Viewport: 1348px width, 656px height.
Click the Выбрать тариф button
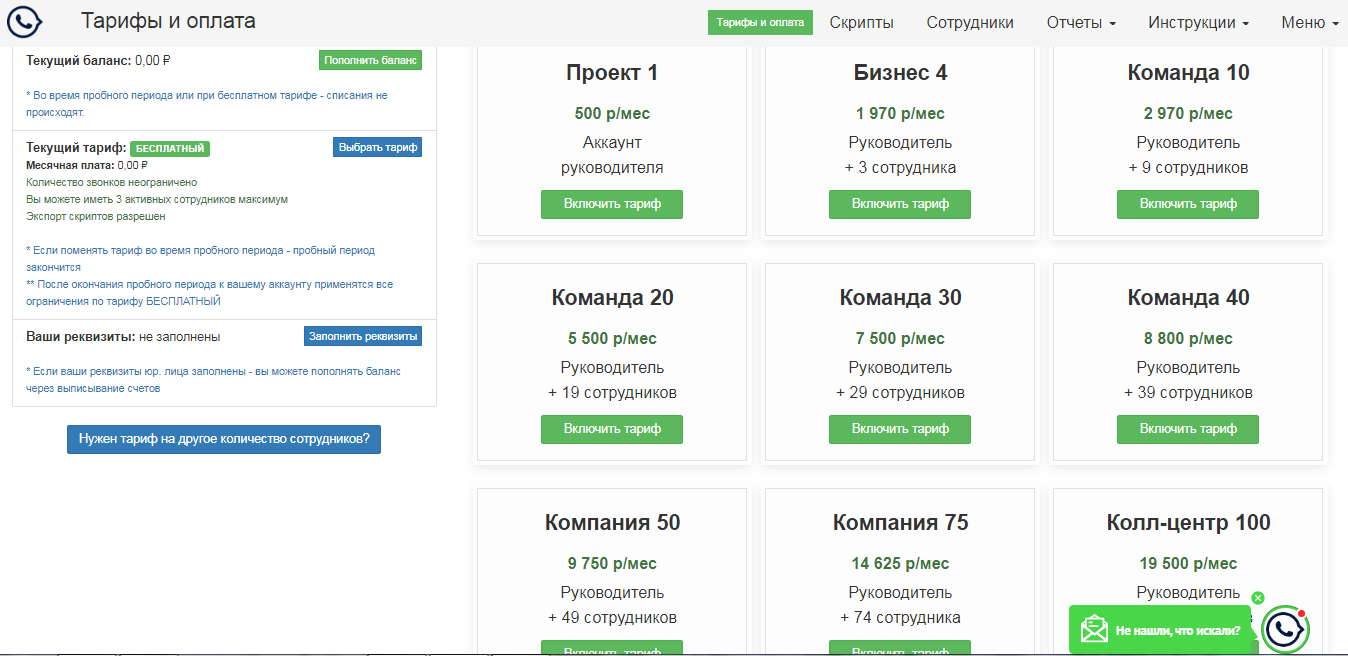(x=377, y=147)
